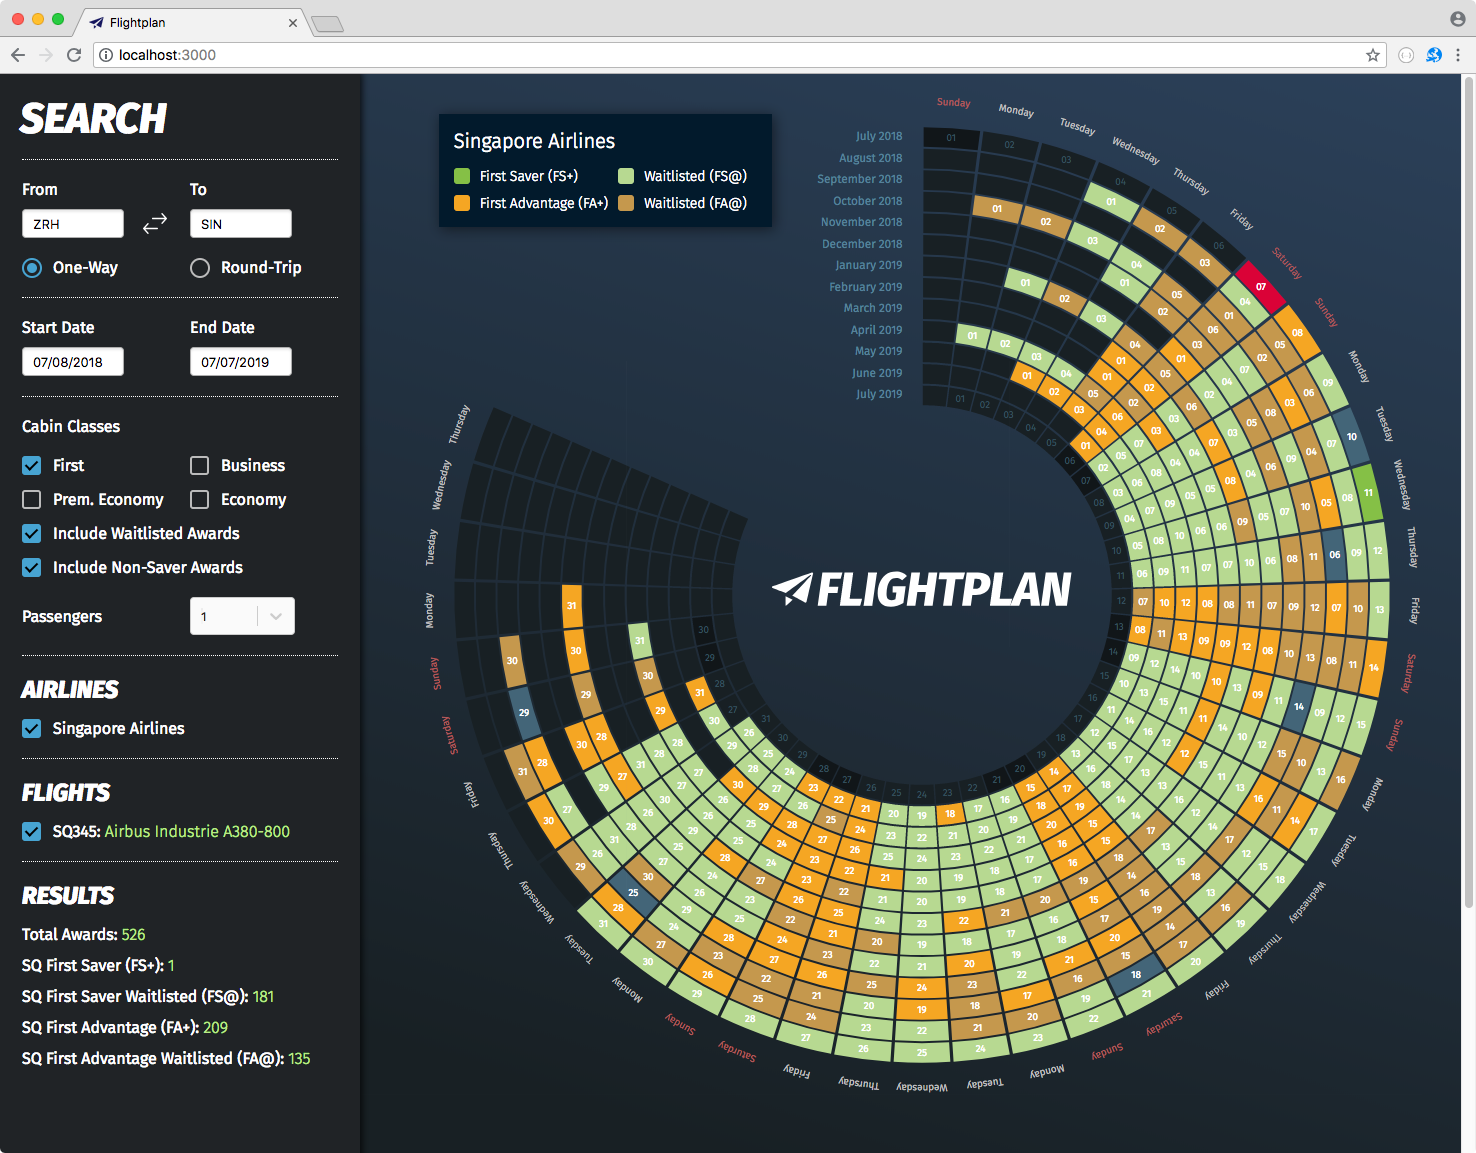
Task: Click the swap origin and destination arrows icon
Action: point(155,224)
